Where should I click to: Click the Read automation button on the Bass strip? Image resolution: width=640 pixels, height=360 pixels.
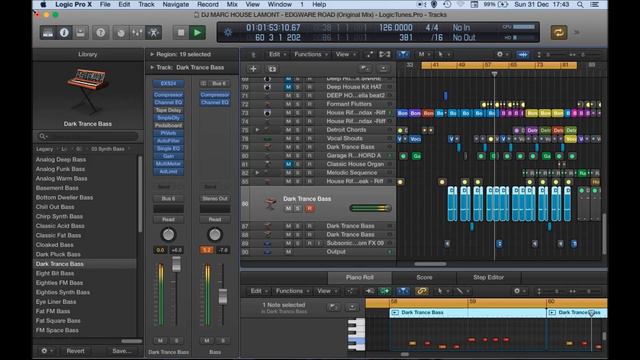tap(215, 220)
